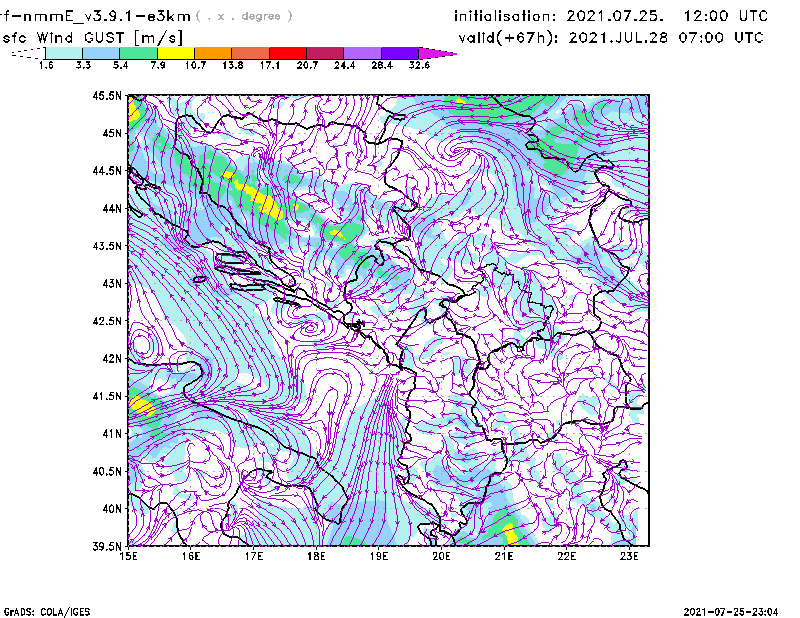Click the 41N latitude label
The image size is (800, 618).
click(x=112, y=433)
